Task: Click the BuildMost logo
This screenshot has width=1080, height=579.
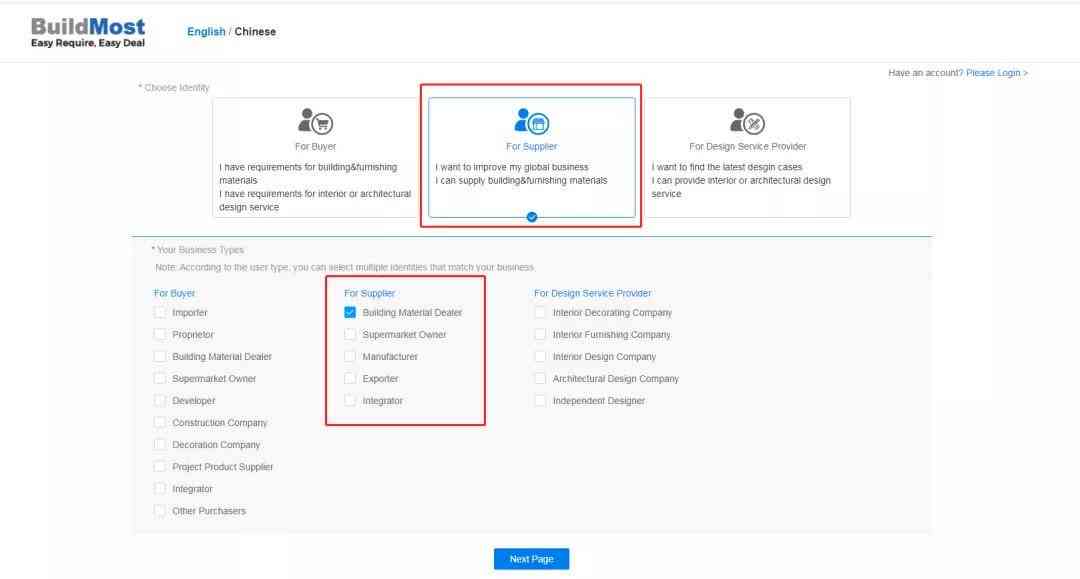Action: pos(87,32)
